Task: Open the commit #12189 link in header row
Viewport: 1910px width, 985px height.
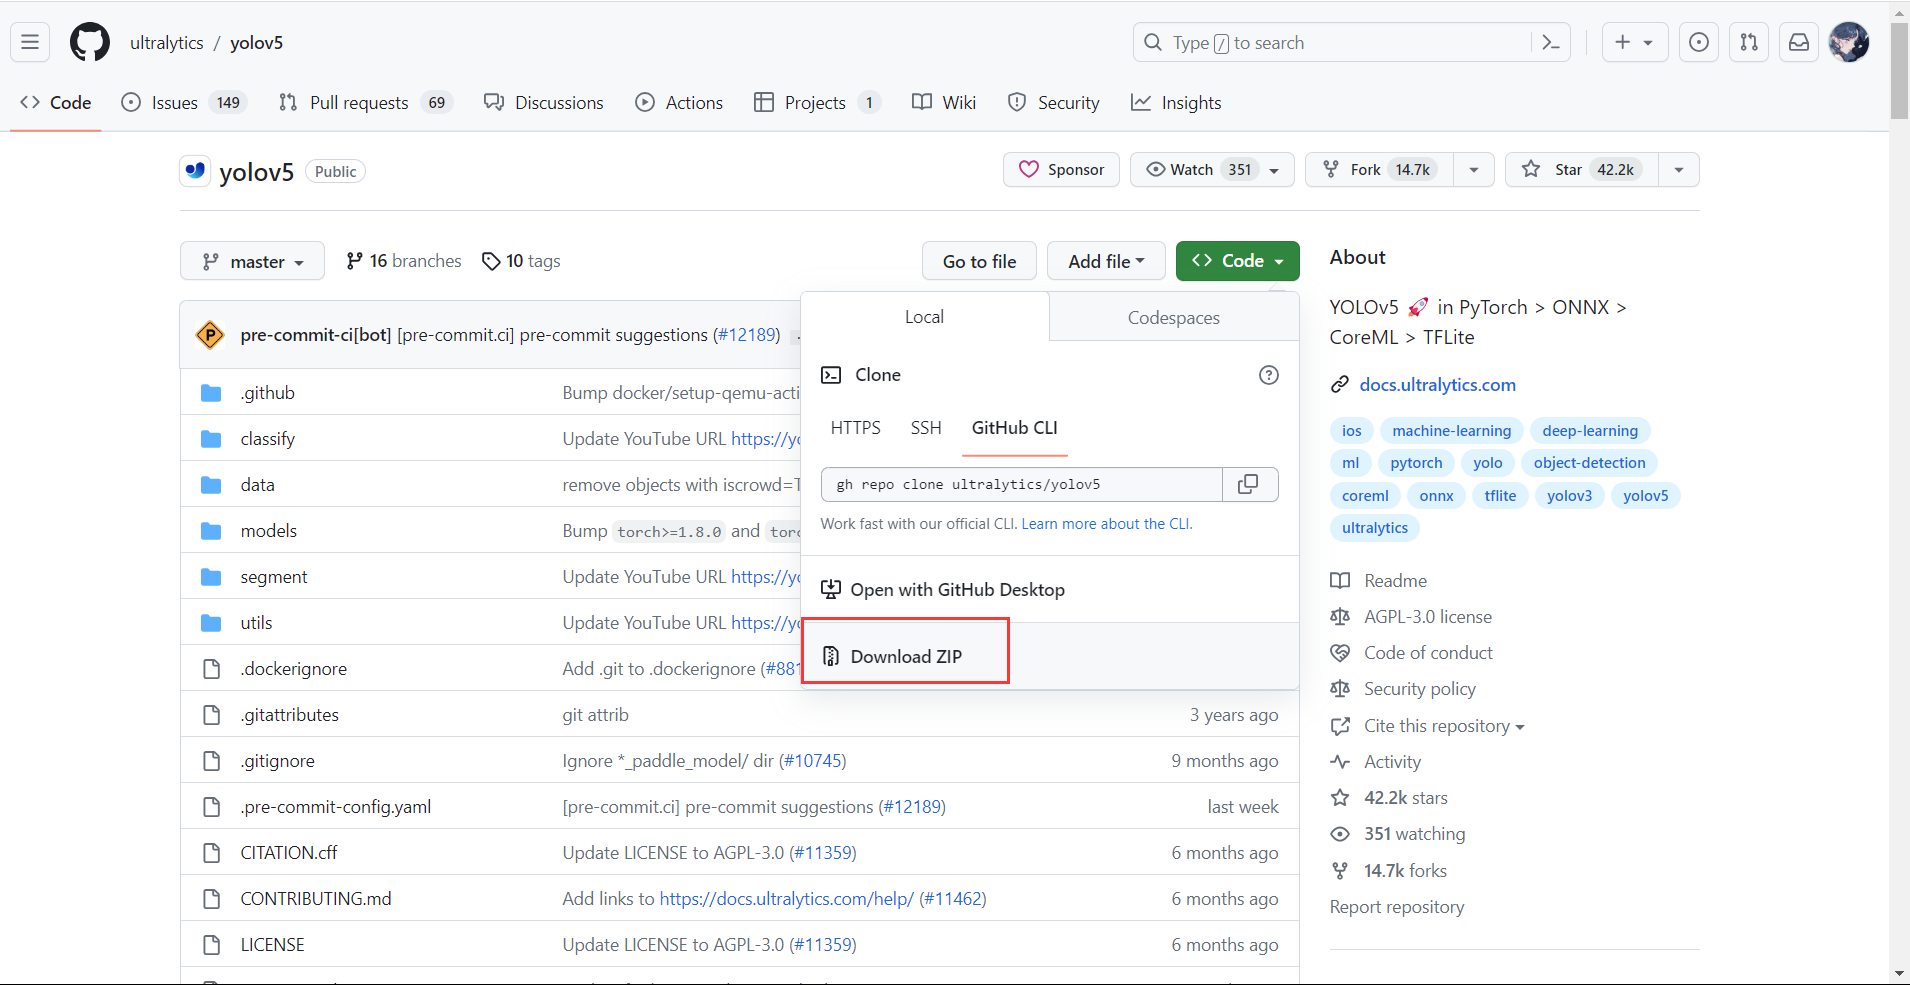Action: click(x=746, y=334)
